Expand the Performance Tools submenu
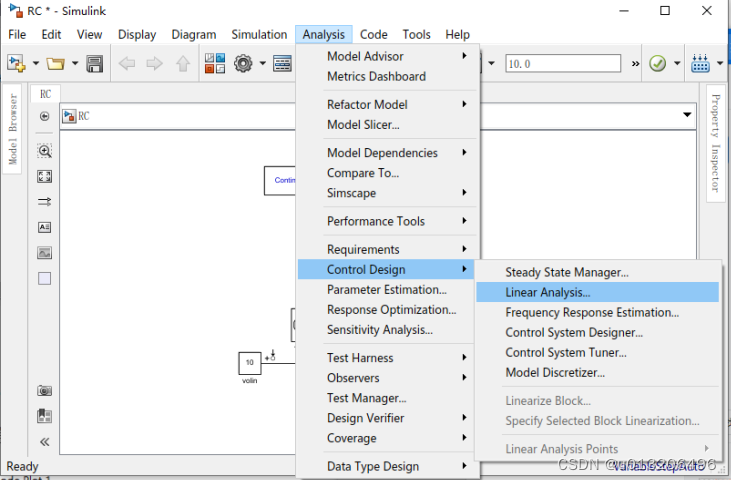This screenshot has width=731, height=480. (388, 221)
